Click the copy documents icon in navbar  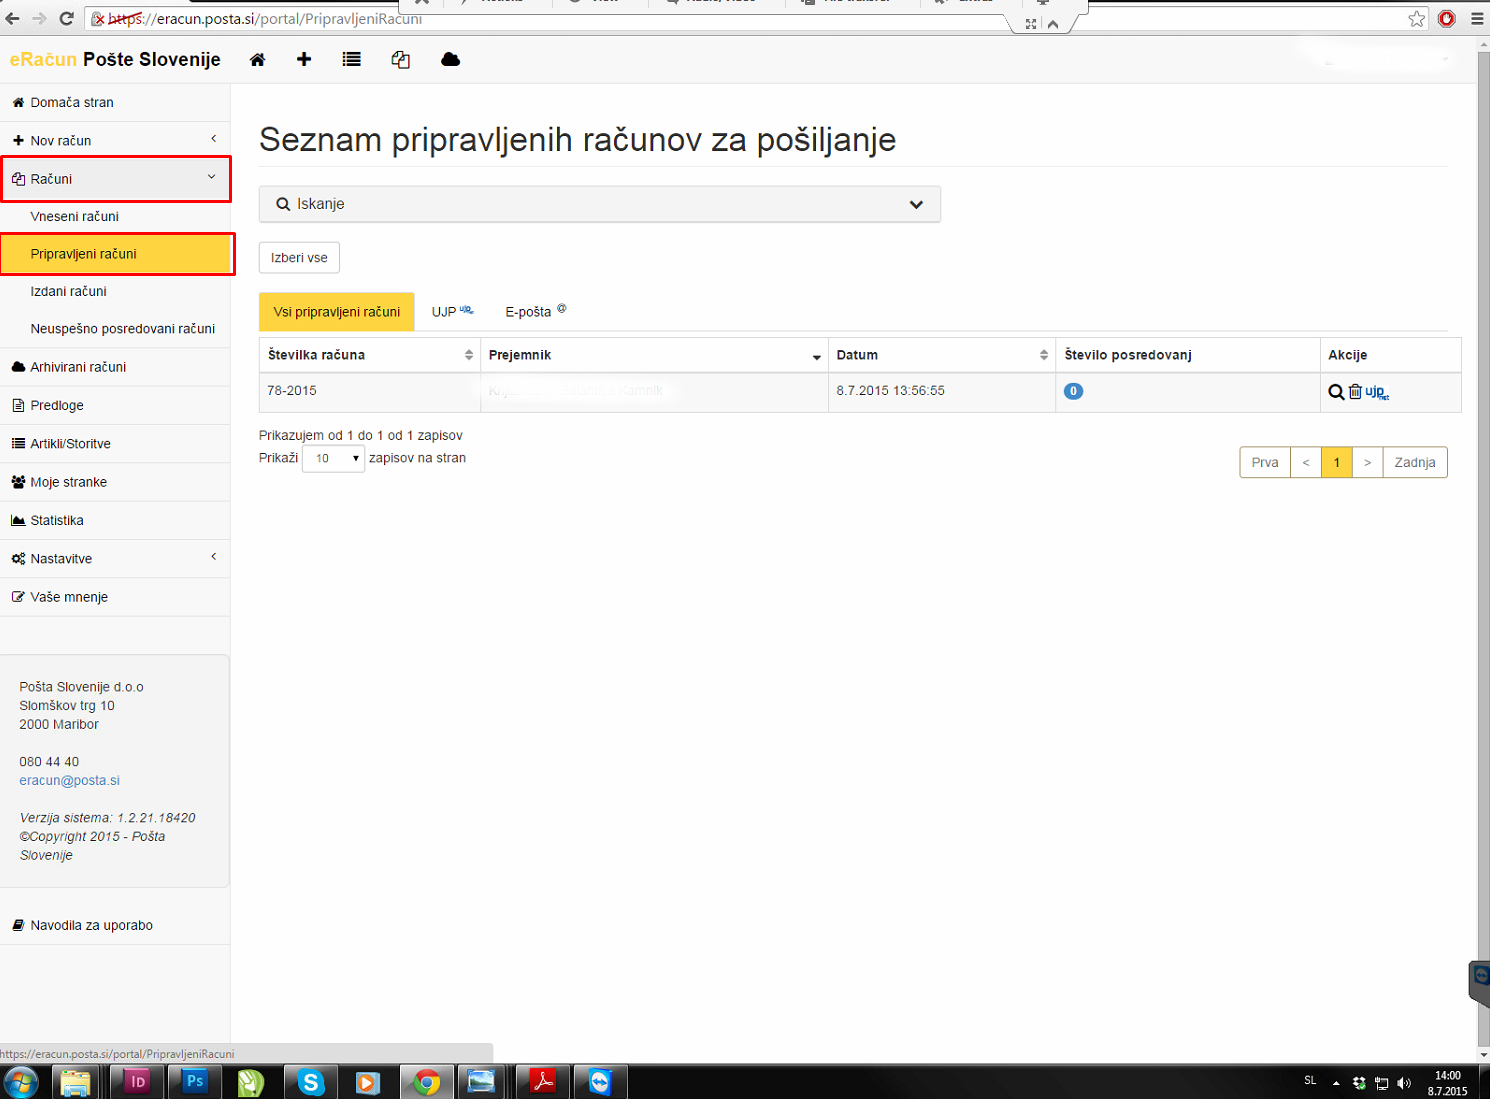(401, 59)
